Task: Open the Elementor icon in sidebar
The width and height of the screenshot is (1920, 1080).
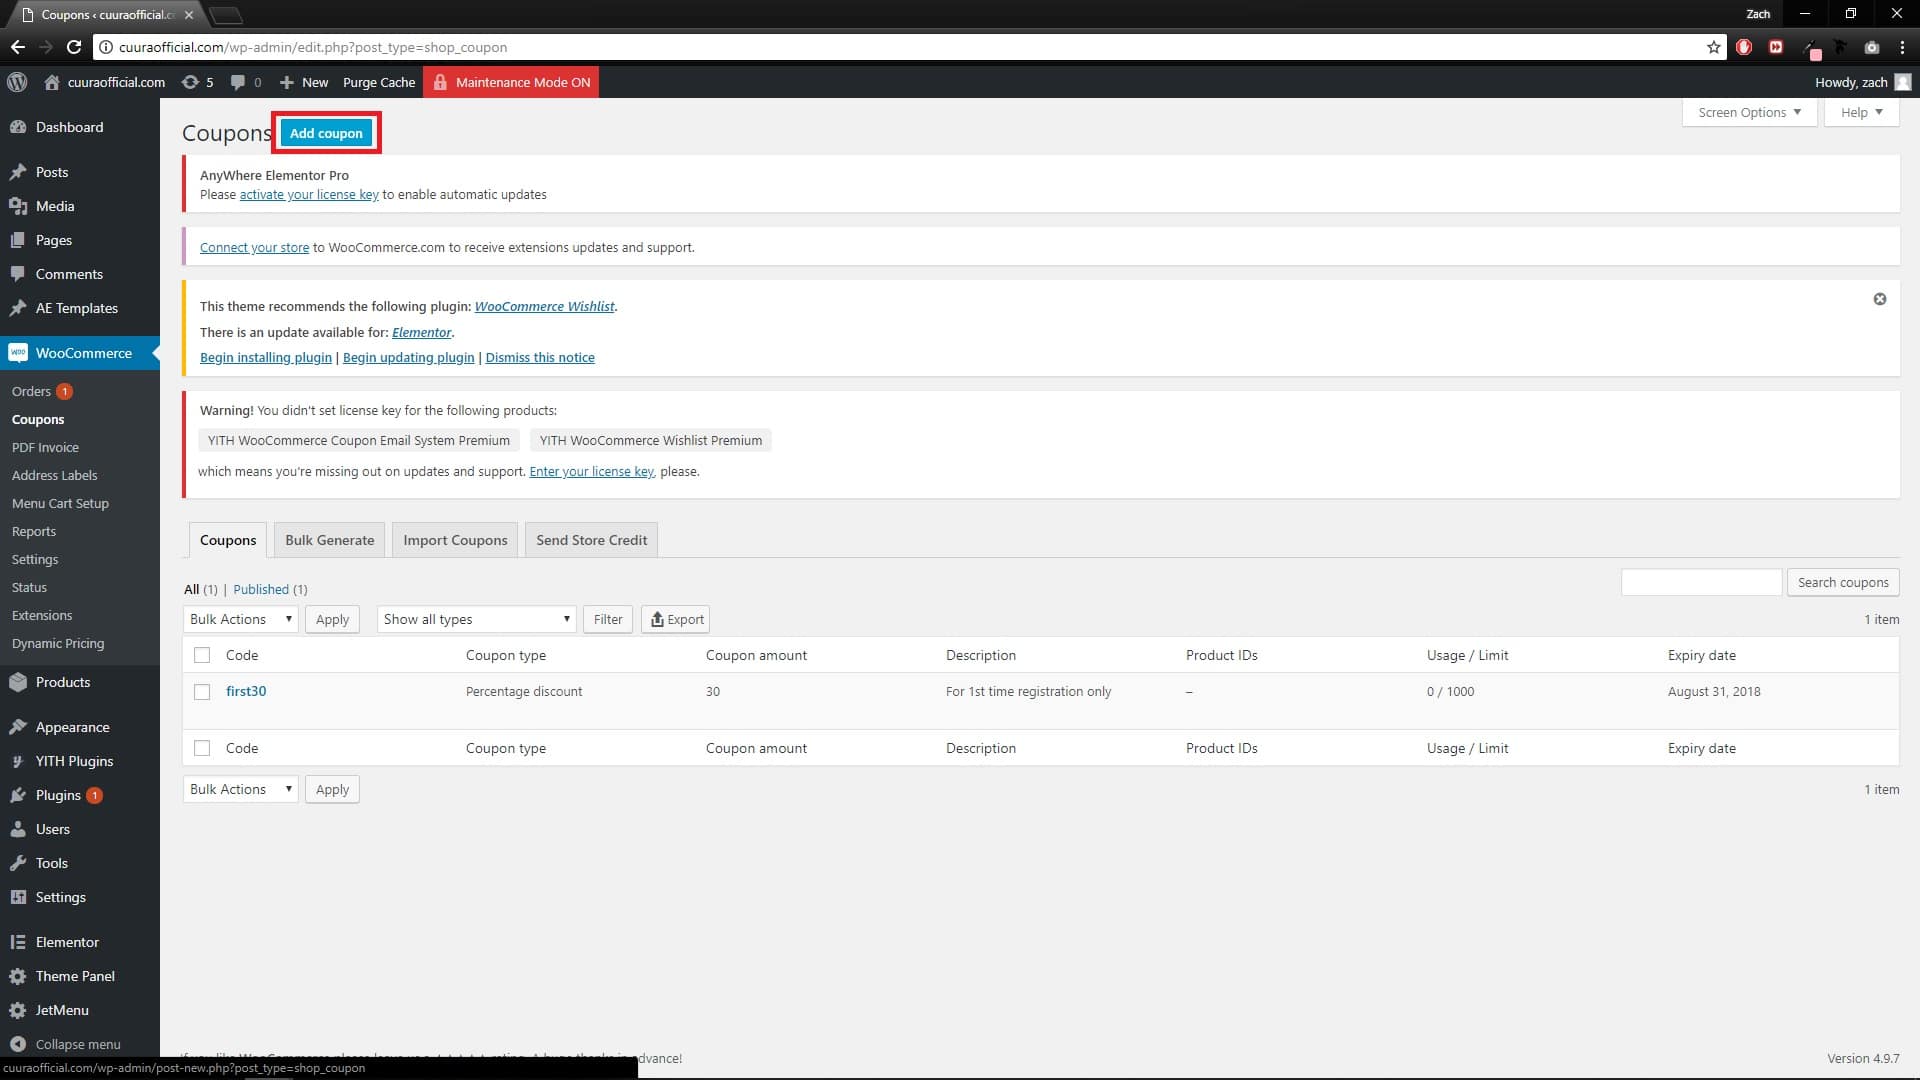Action: tap(18, 942)
